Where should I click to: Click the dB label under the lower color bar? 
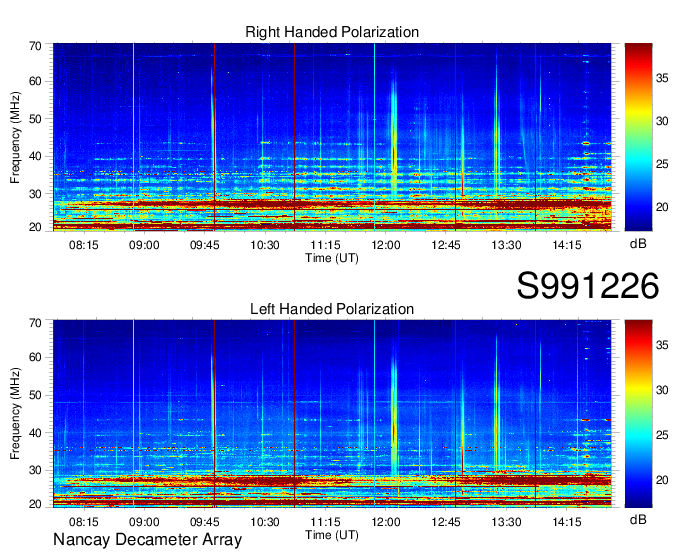click(x=638, y=519)
